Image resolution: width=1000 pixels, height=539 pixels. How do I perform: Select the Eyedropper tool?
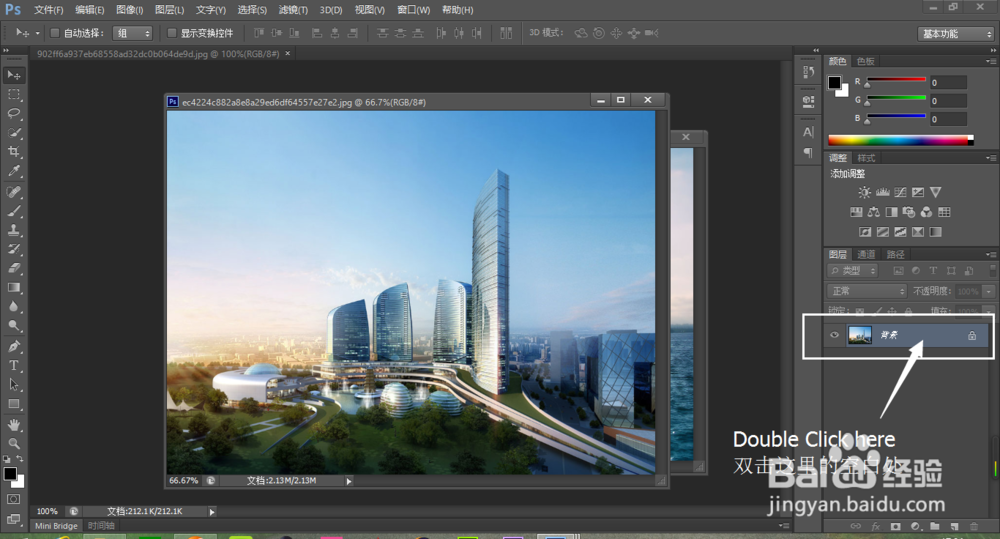tap(13, 171)
